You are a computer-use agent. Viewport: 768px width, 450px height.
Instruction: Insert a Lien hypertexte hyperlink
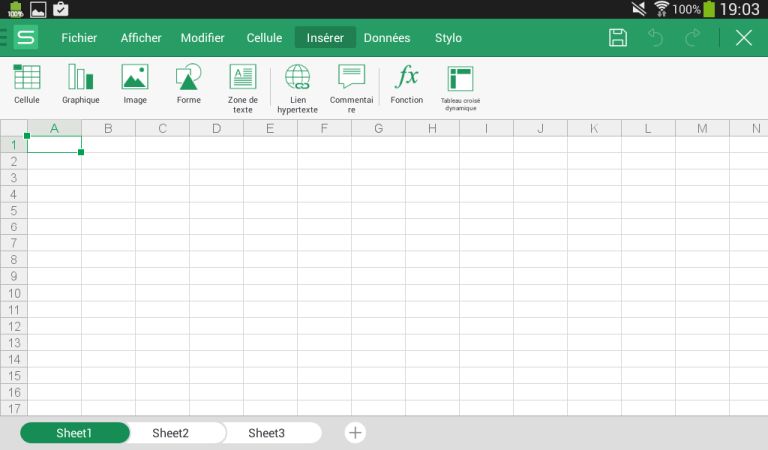click(297, 89)
